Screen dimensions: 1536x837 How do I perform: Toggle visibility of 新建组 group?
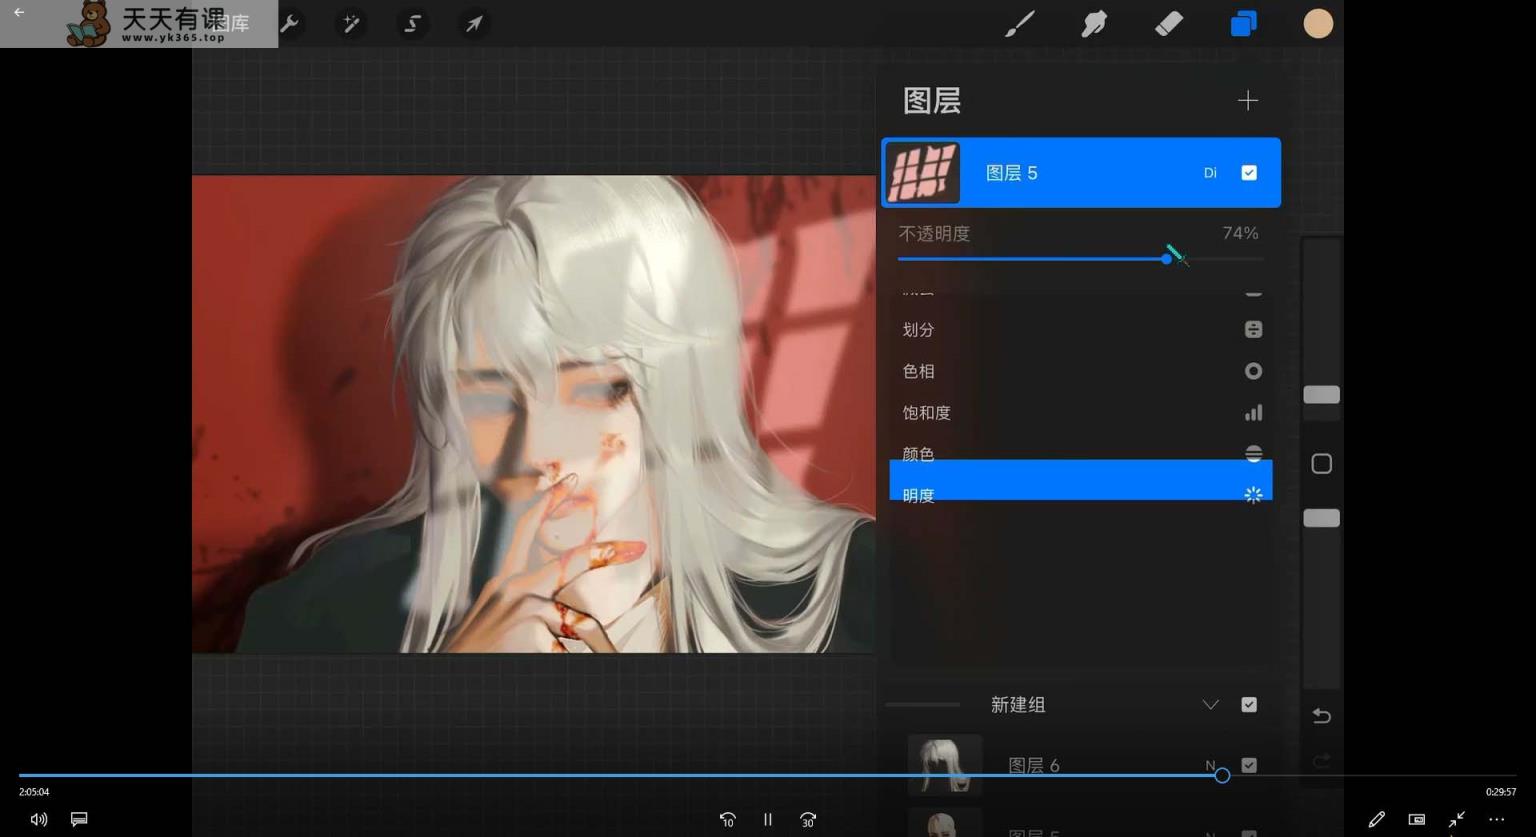1249,705
